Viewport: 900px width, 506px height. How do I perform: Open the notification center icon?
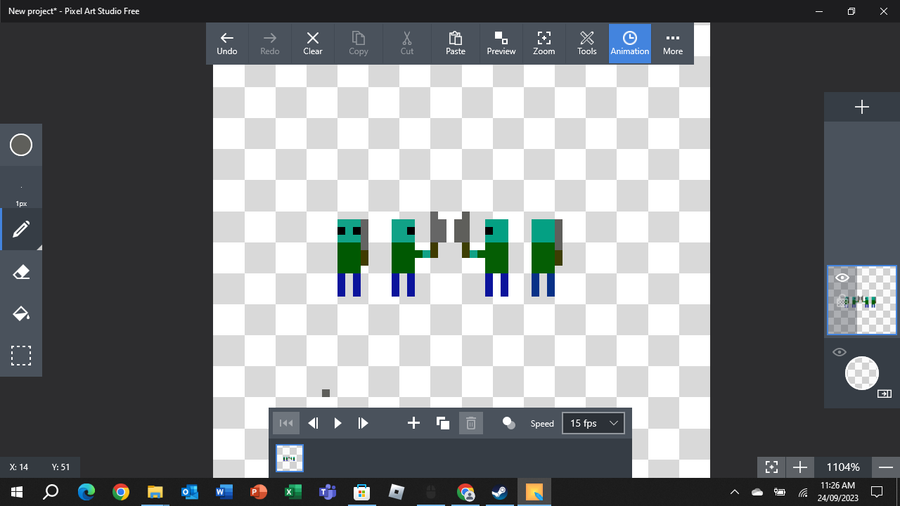[x=876, y=492]
